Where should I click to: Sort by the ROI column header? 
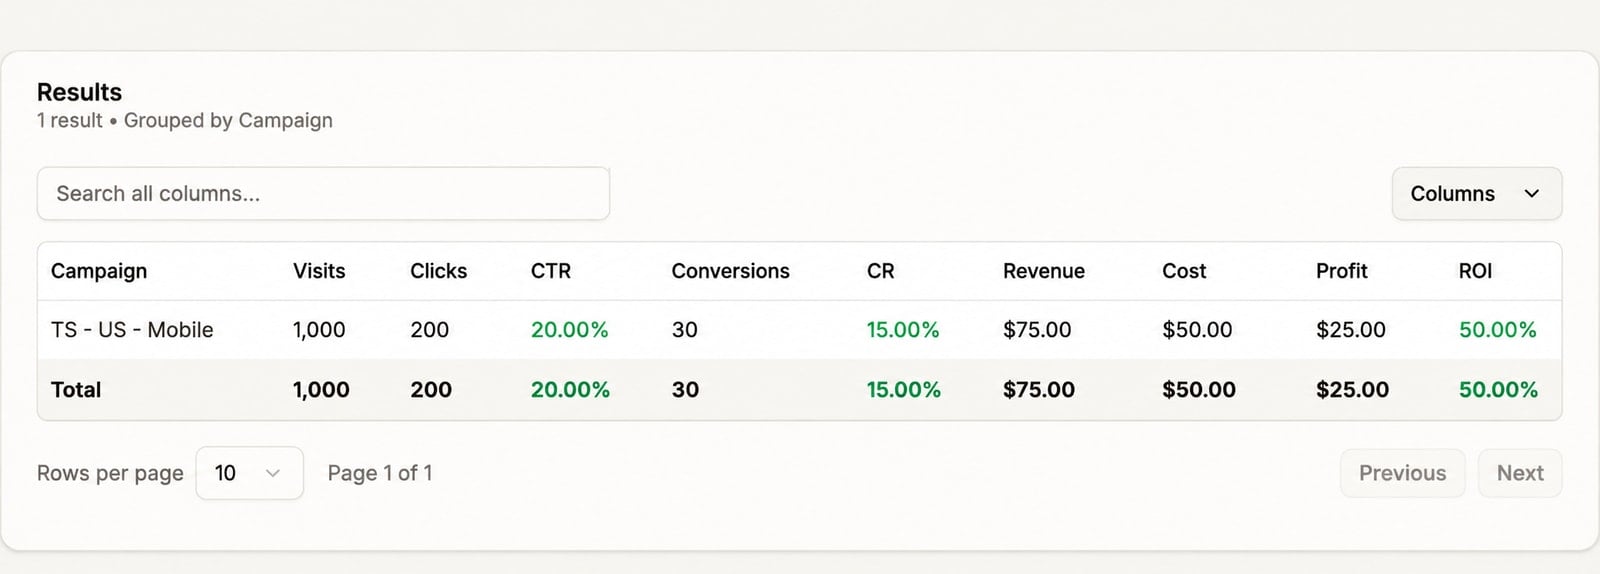(x=1475, y=271)
